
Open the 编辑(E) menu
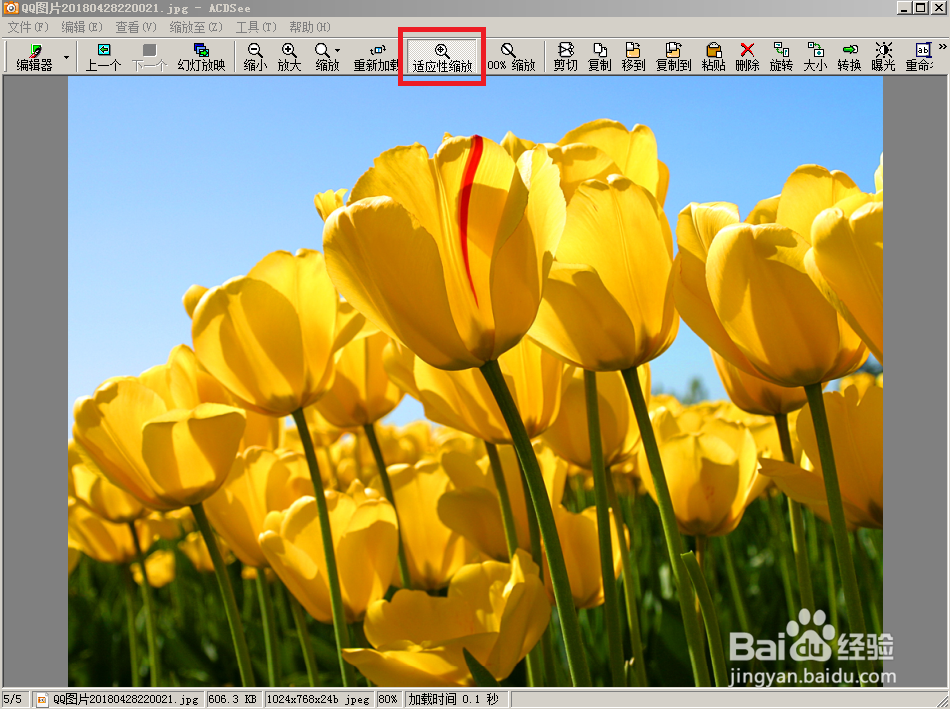coord(82,27)
